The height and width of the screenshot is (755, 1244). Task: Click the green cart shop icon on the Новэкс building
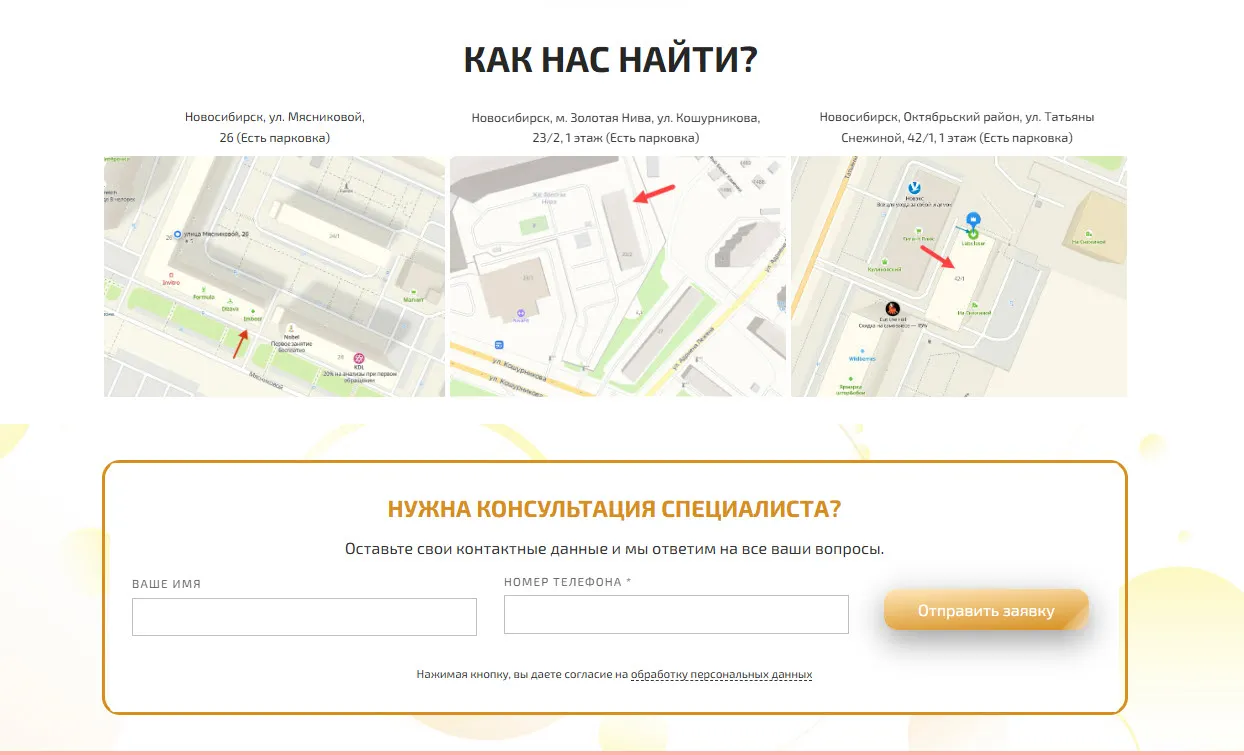pyautogui.click(x=918, y=230)
